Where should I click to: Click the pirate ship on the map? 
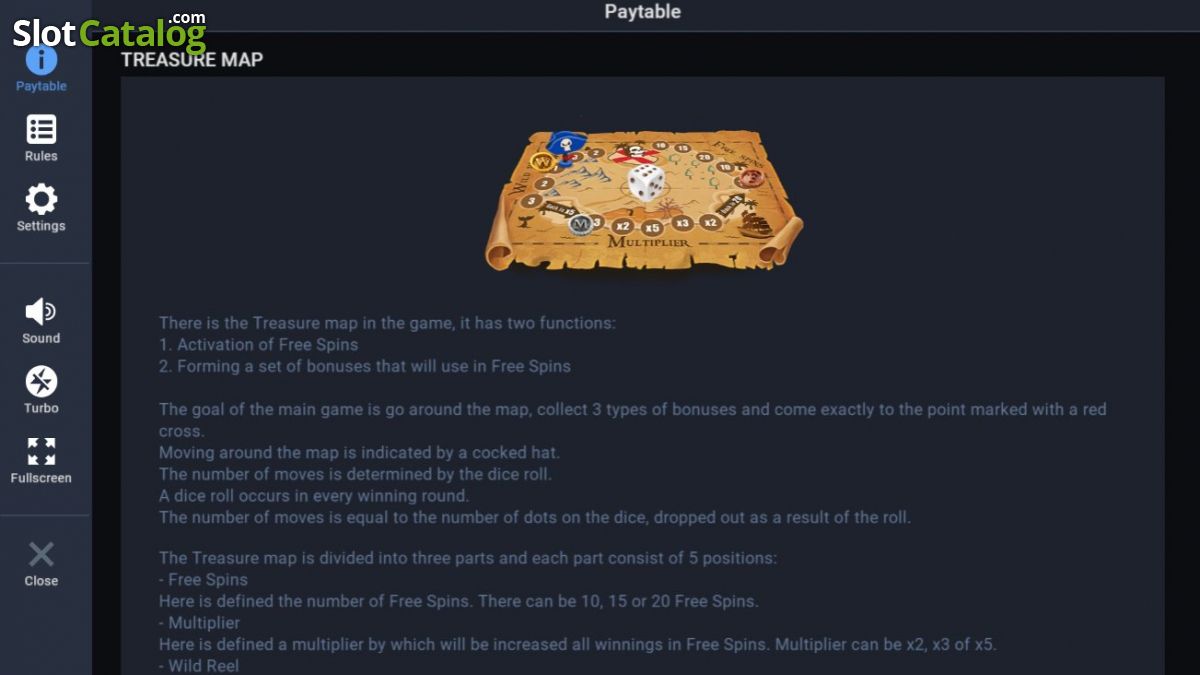[x=757, y=222]
